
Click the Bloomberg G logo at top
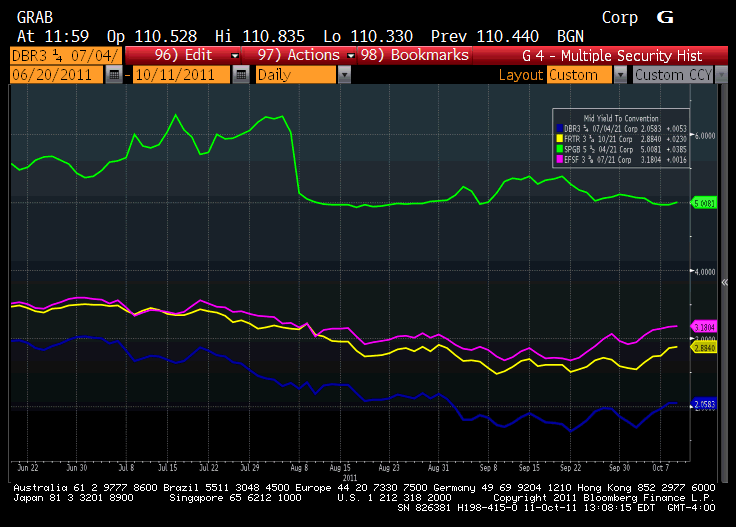click(665, 17)
